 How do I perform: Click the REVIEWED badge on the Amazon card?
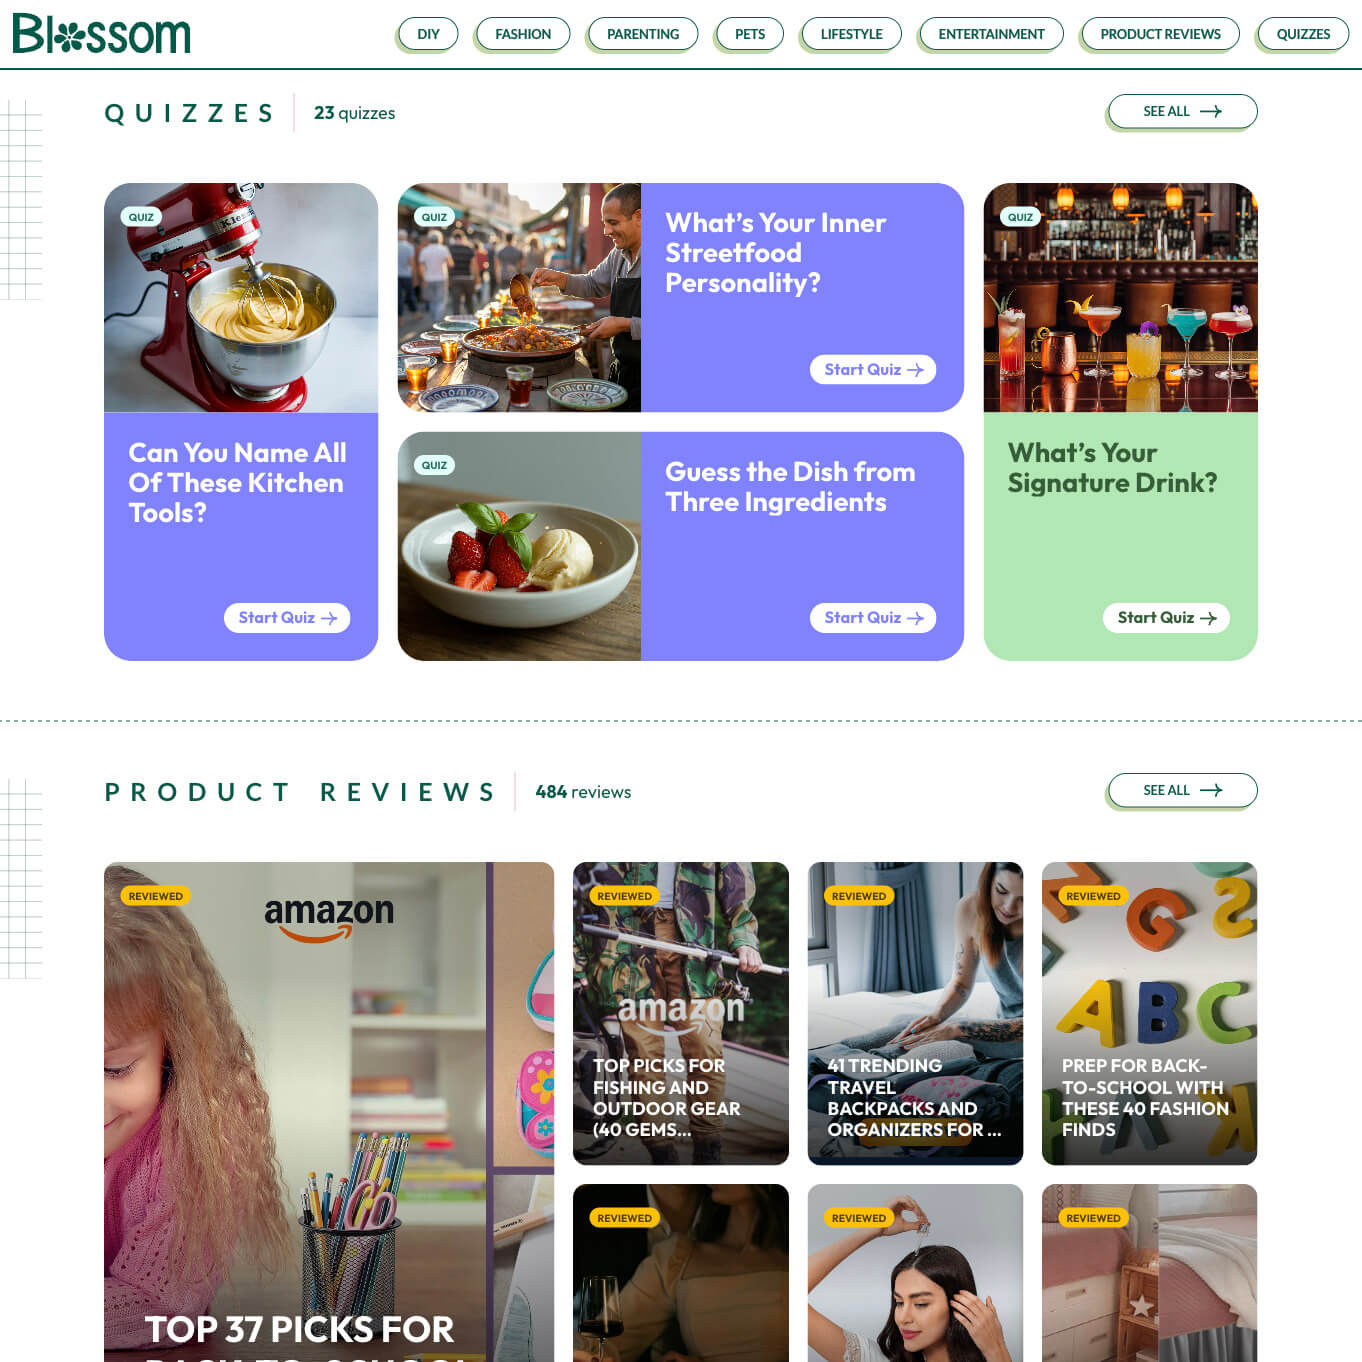tap(156, 896)
